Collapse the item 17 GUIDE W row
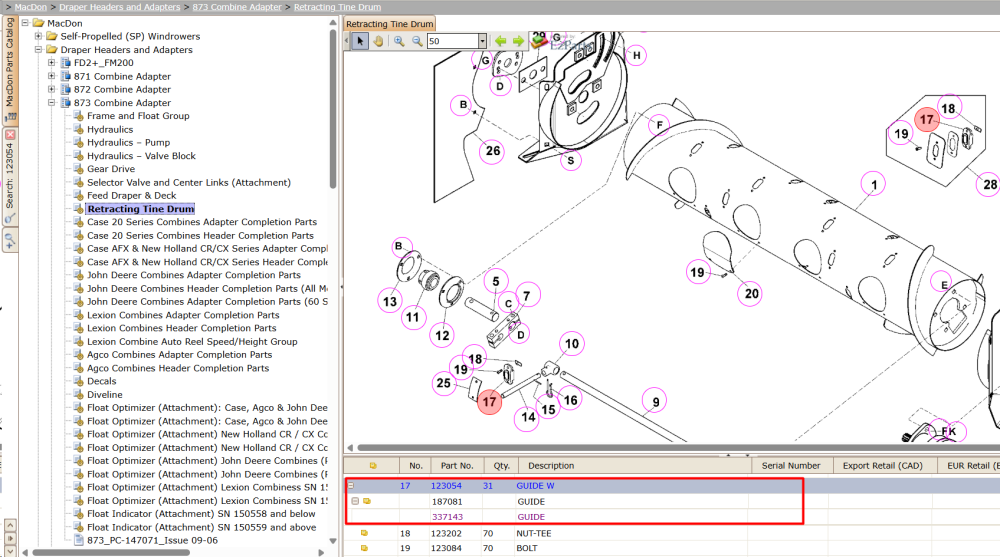This screenshot has width=1000, height=557. click(351, 486)
